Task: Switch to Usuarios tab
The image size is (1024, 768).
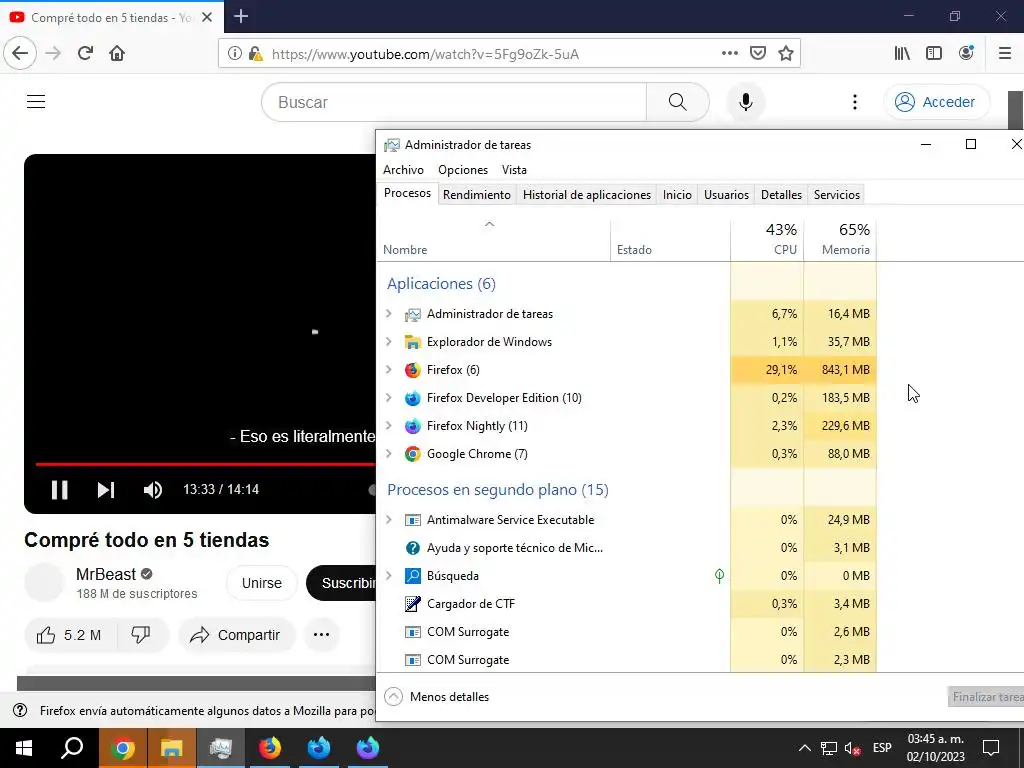Action: [726, 195]
